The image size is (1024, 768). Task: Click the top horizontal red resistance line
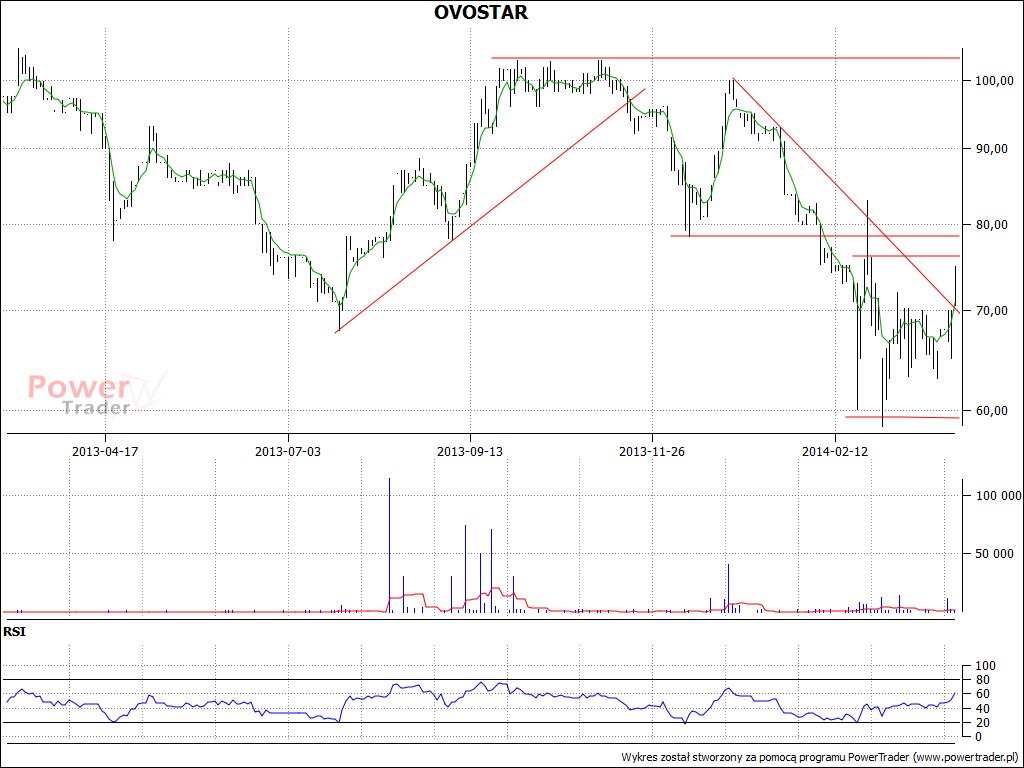pos(726,58)
